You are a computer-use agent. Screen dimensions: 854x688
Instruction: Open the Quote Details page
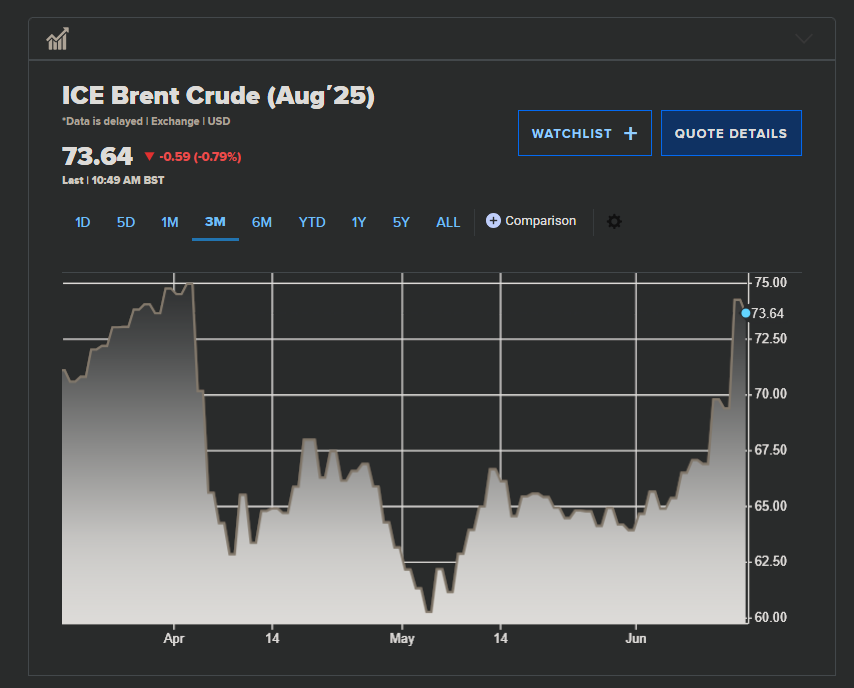tap(730, 133)
